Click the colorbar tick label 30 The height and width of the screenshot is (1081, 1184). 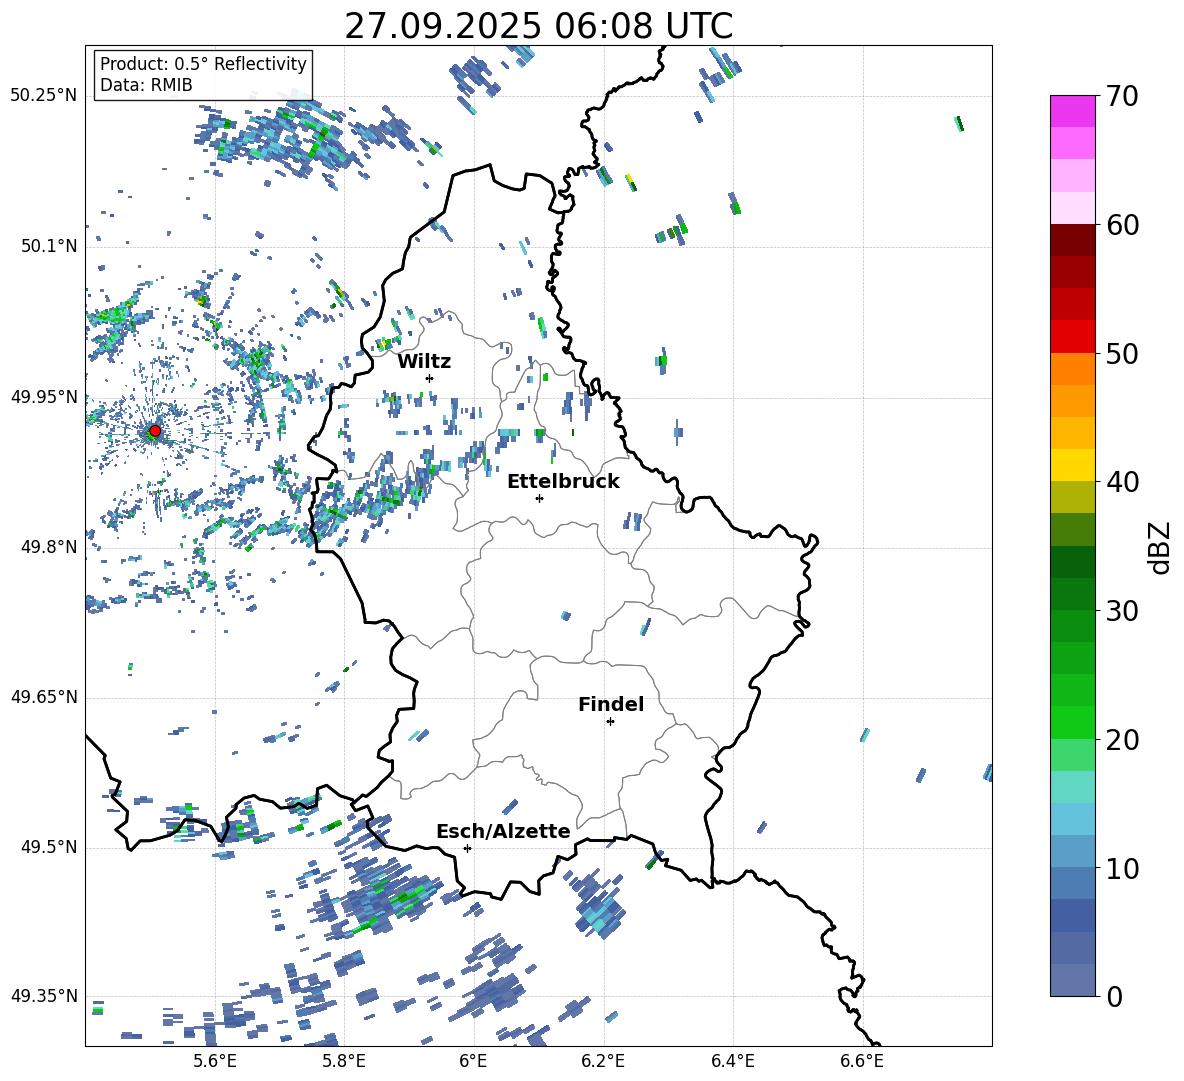1122,611
